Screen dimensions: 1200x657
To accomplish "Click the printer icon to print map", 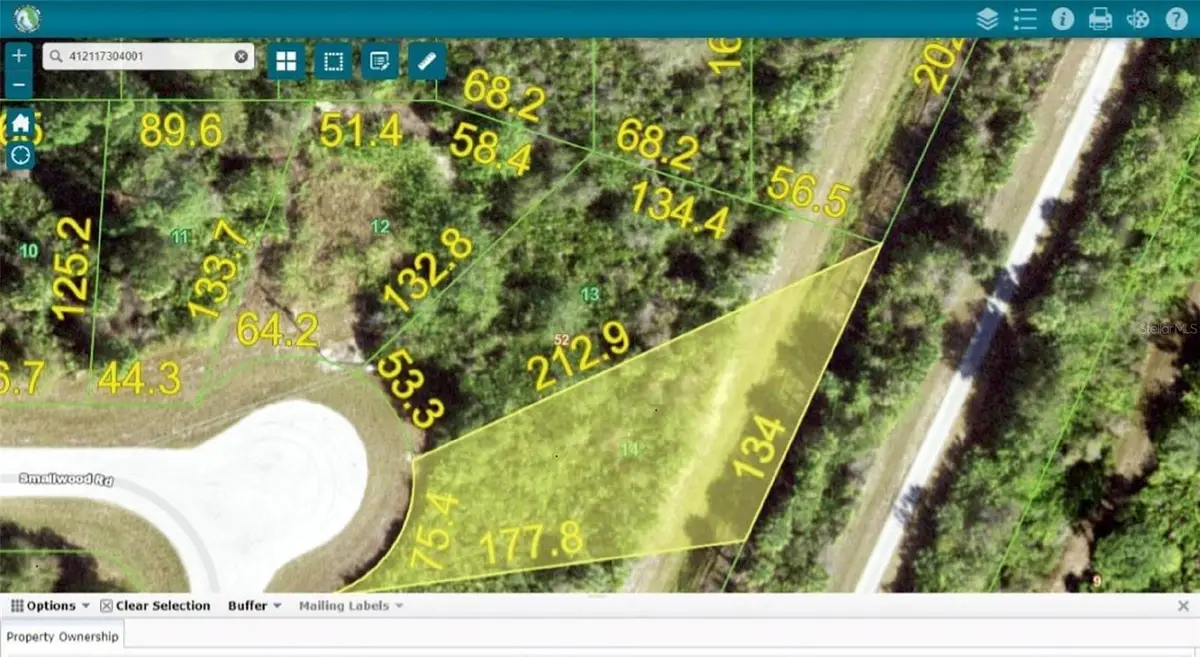I will 1100,19.
